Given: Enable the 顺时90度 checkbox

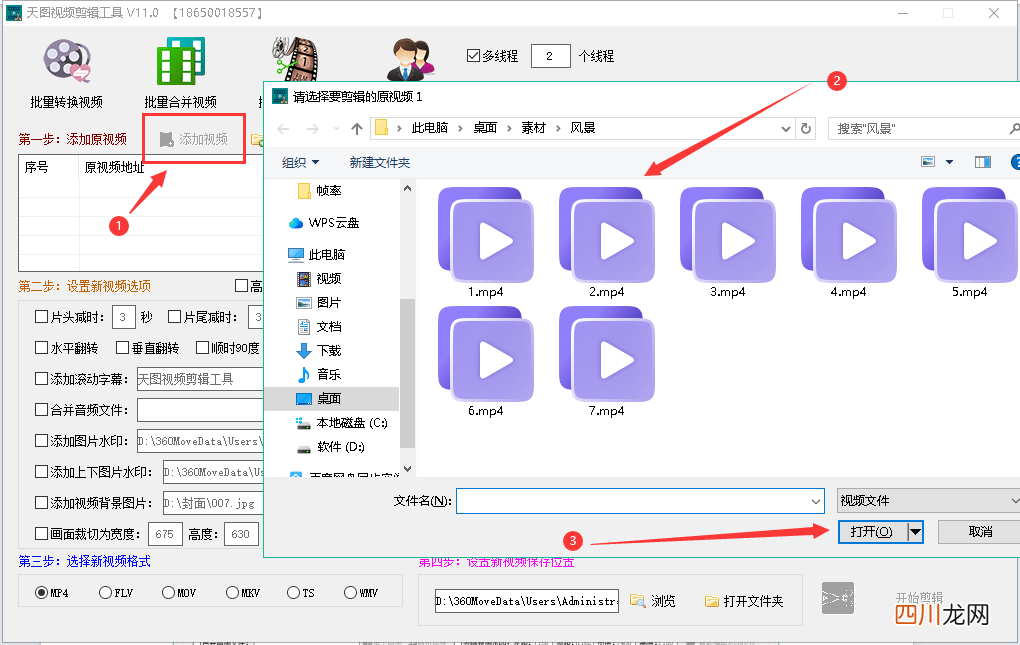Looking at the screenshot, I should click(202, 348).
